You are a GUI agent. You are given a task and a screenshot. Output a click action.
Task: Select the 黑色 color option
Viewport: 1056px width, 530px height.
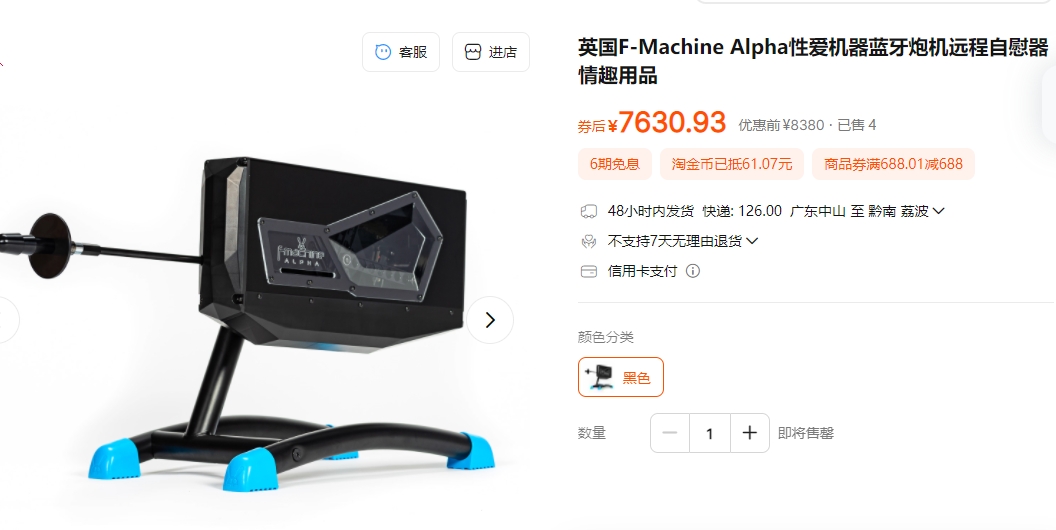620,377
